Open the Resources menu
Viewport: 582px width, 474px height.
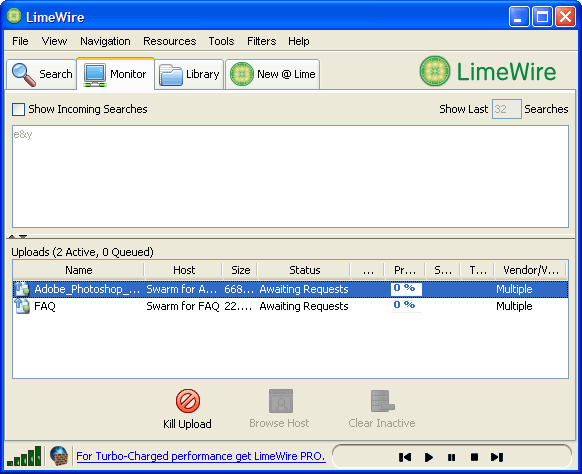click(x=170, y=41)
